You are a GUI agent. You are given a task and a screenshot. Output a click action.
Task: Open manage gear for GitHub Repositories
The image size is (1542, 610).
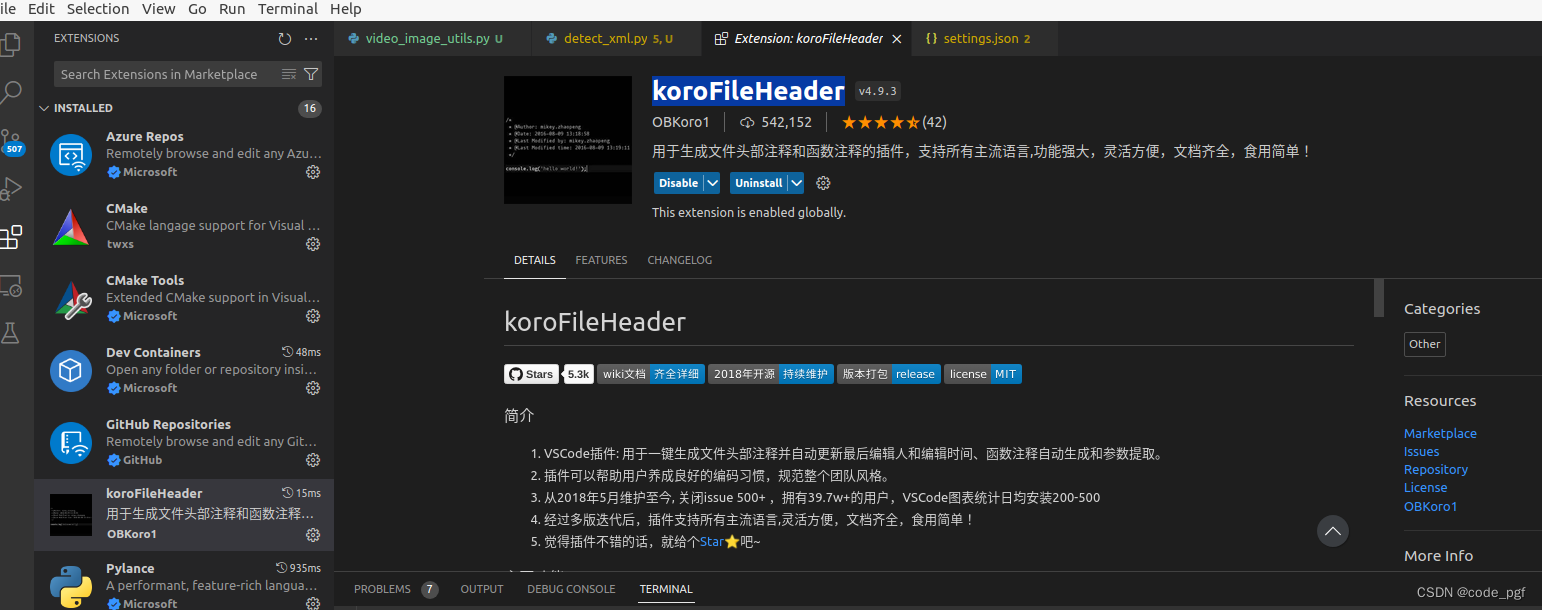pos(313,460)
